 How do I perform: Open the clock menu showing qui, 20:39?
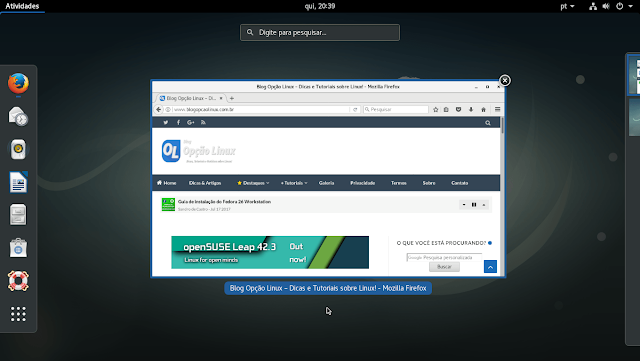coord(320,6)
